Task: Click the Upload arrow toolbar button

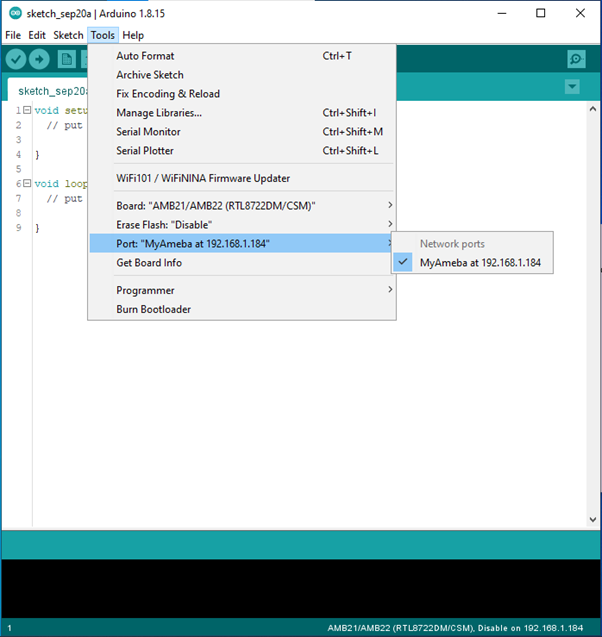Action: pyautogui.click(x=39, y=59)
